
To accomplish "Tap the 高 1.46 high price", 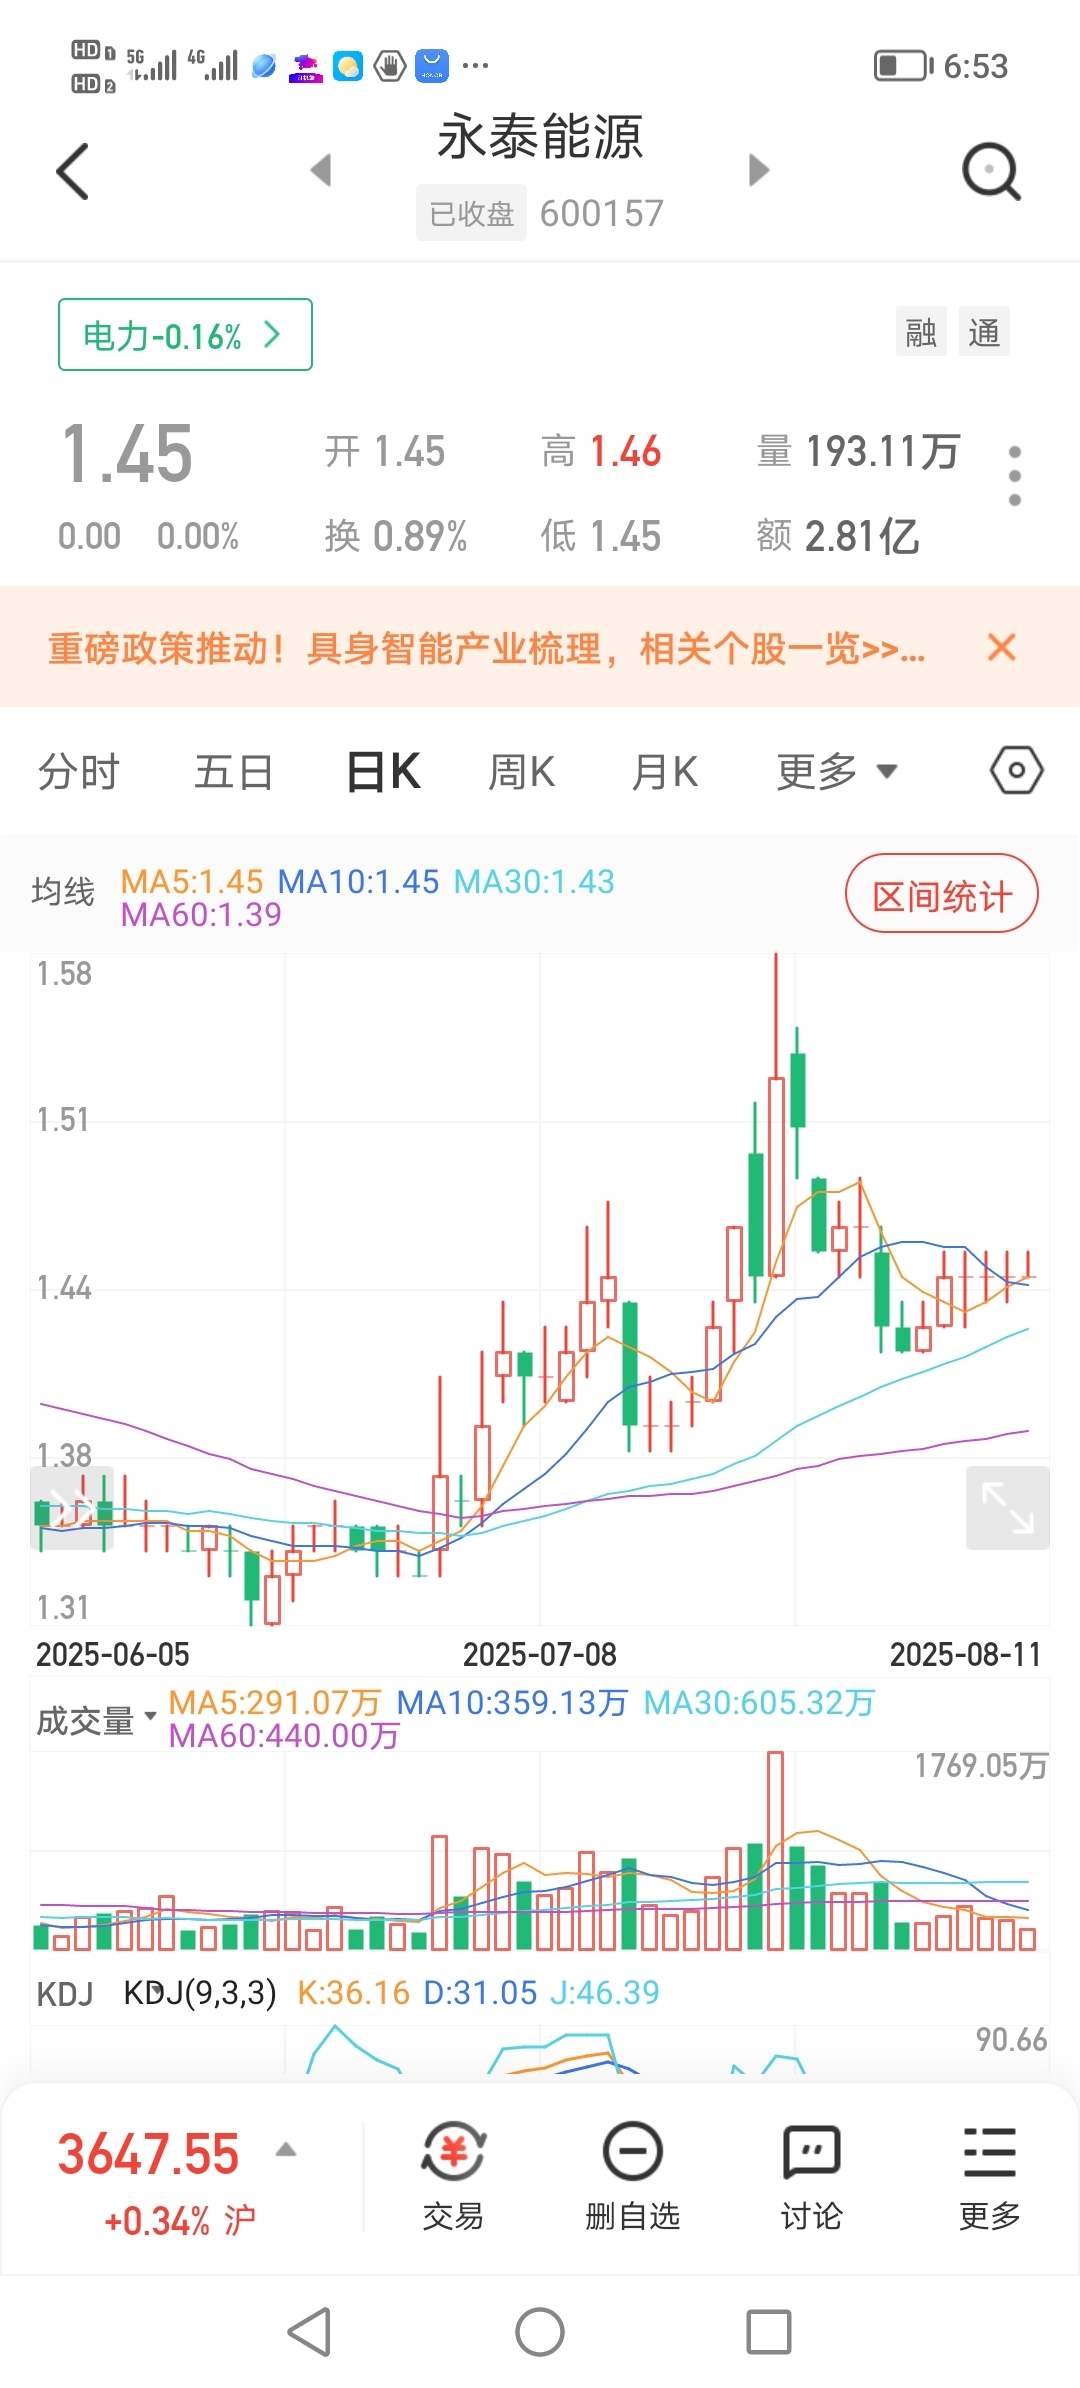I will (x=601, y=452).
